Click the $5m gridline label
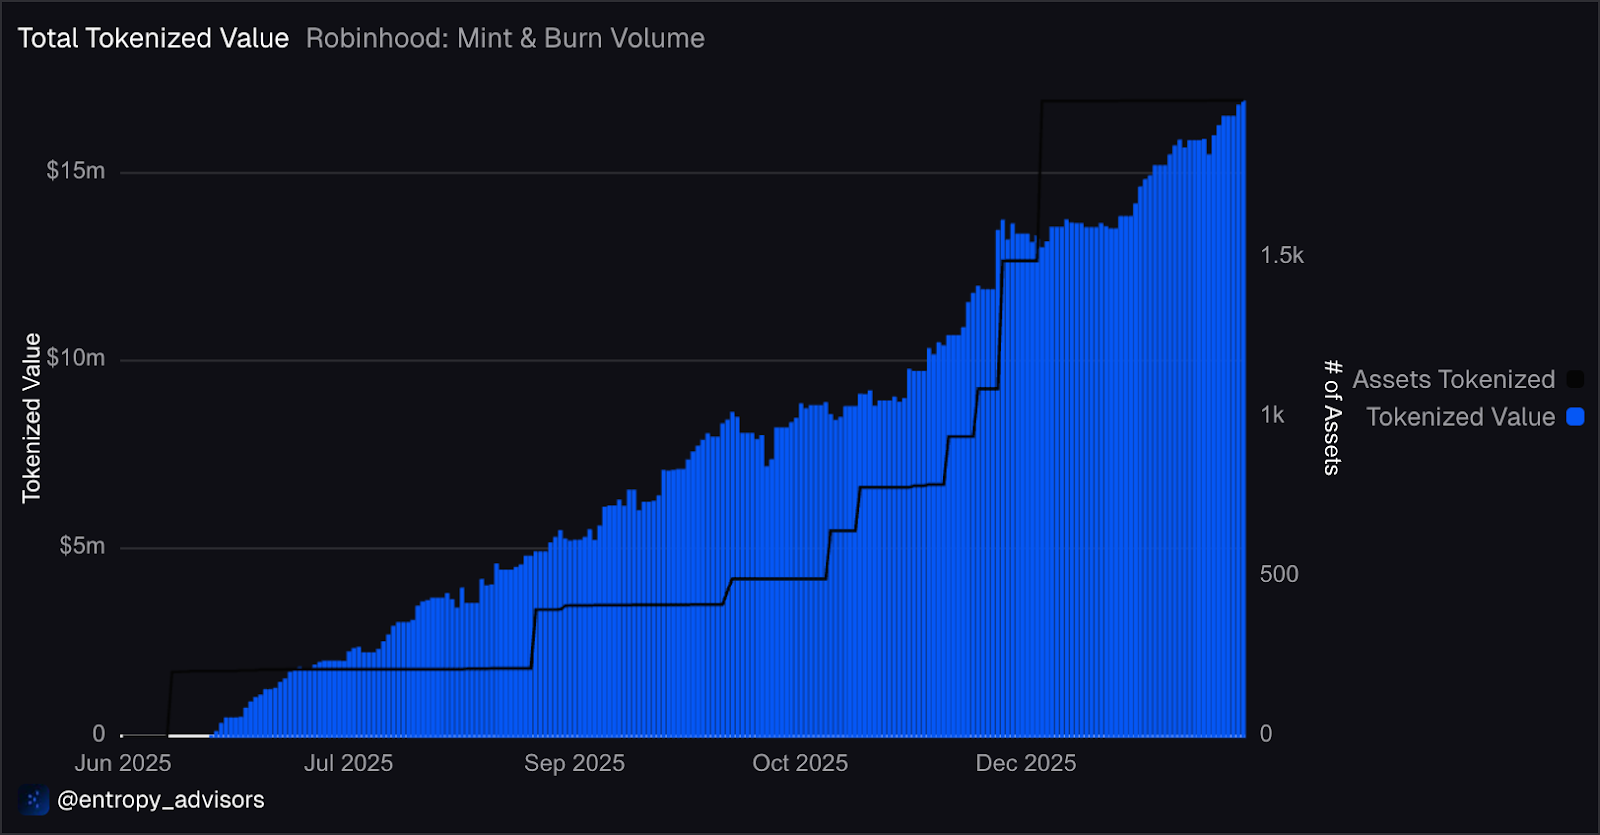The image size is (1600, 835). (82, 546)
